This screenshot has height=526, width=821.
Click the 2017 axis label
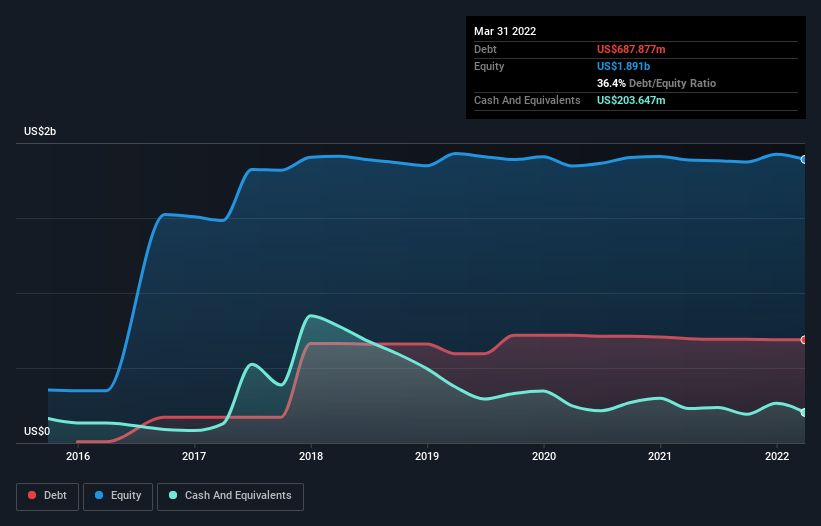[x=194, y=456]
